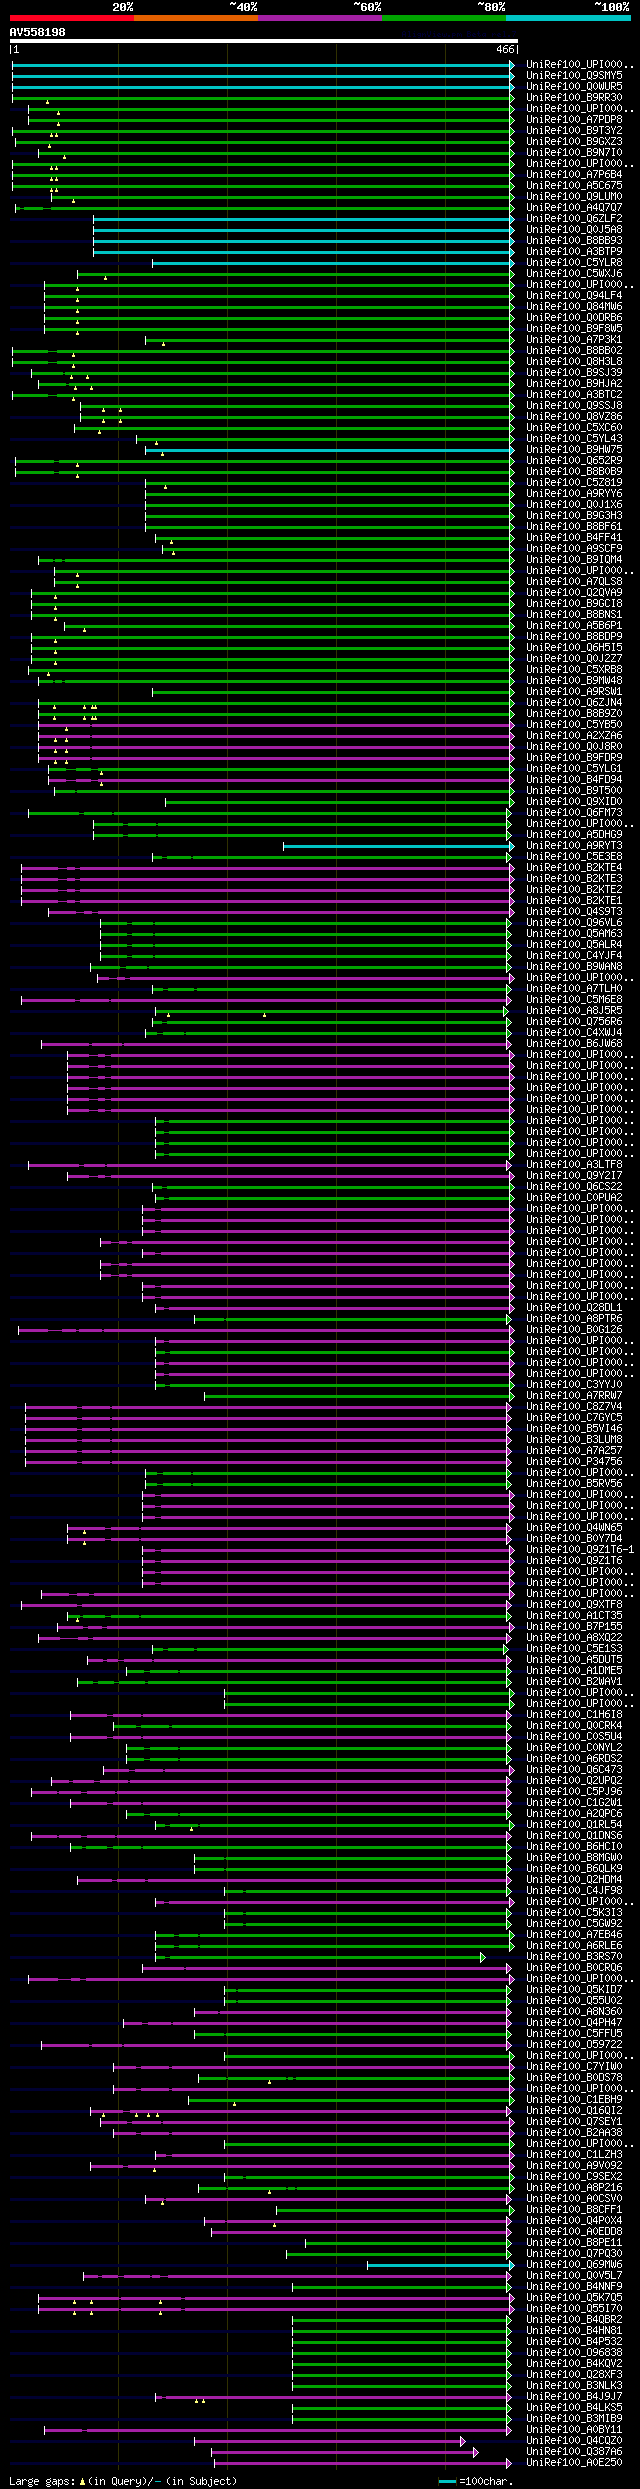Click hit UniRef100_A7P3K1
Screen dimensions: 640x2489
point(574,339)
